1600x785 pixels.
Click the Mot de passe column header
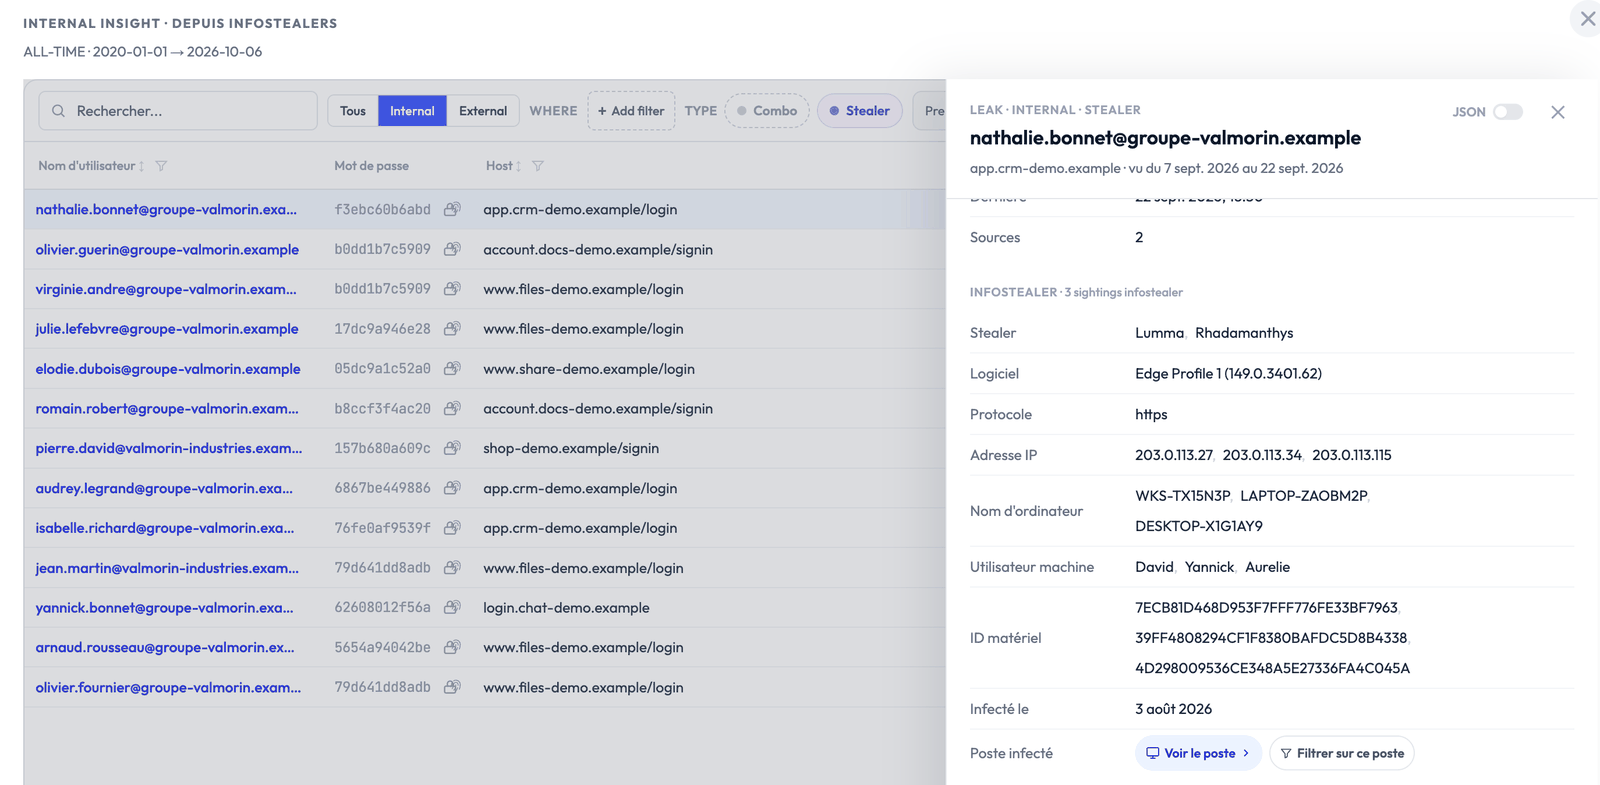click(371, 166)
